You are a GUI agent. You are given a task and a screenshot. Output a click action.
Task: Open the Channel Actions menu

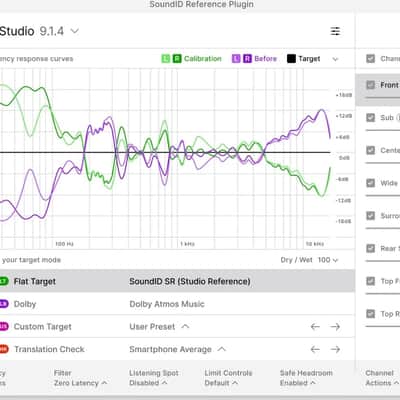point(382,378)
